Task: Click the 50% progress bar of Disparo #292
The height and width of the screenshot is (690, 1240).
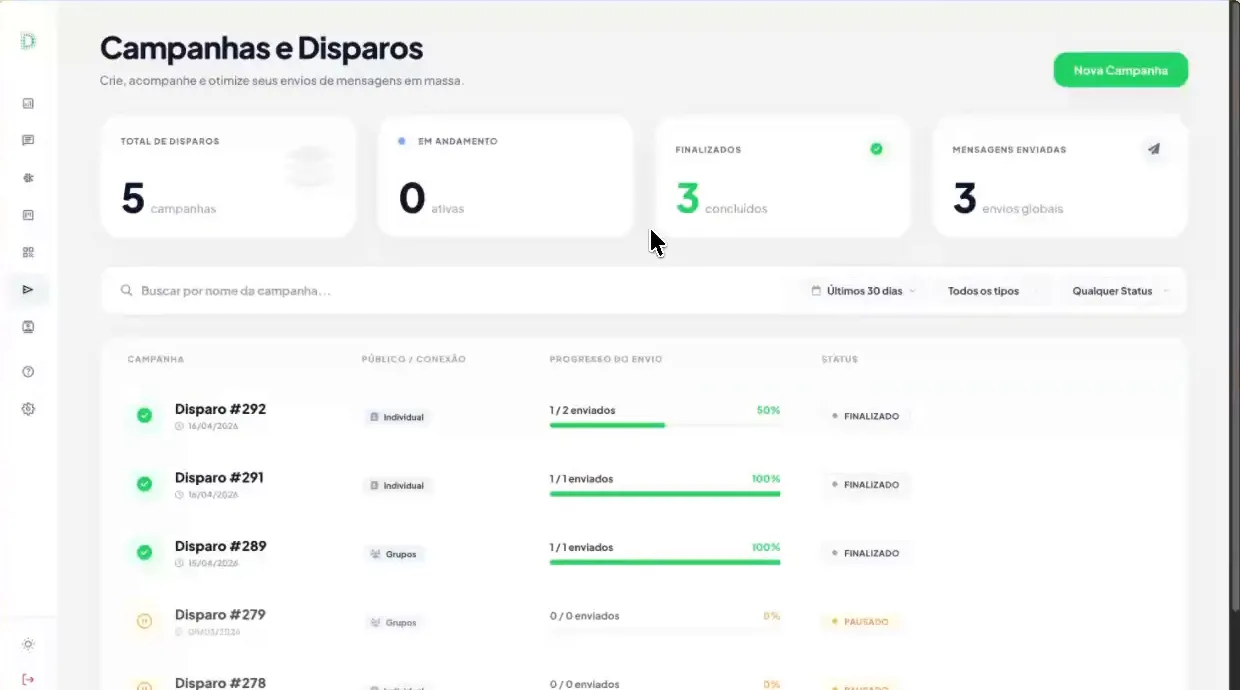Action: pyautogui.click(x=665, y=425)
